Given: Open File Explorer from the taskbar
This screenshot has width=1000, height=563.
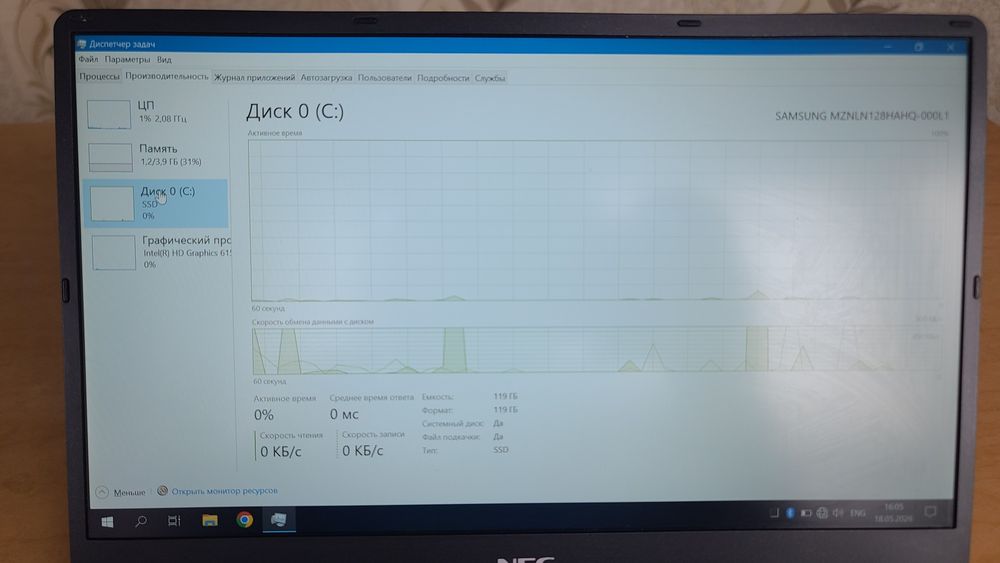Looking at the screenshot, I should 210,520.
